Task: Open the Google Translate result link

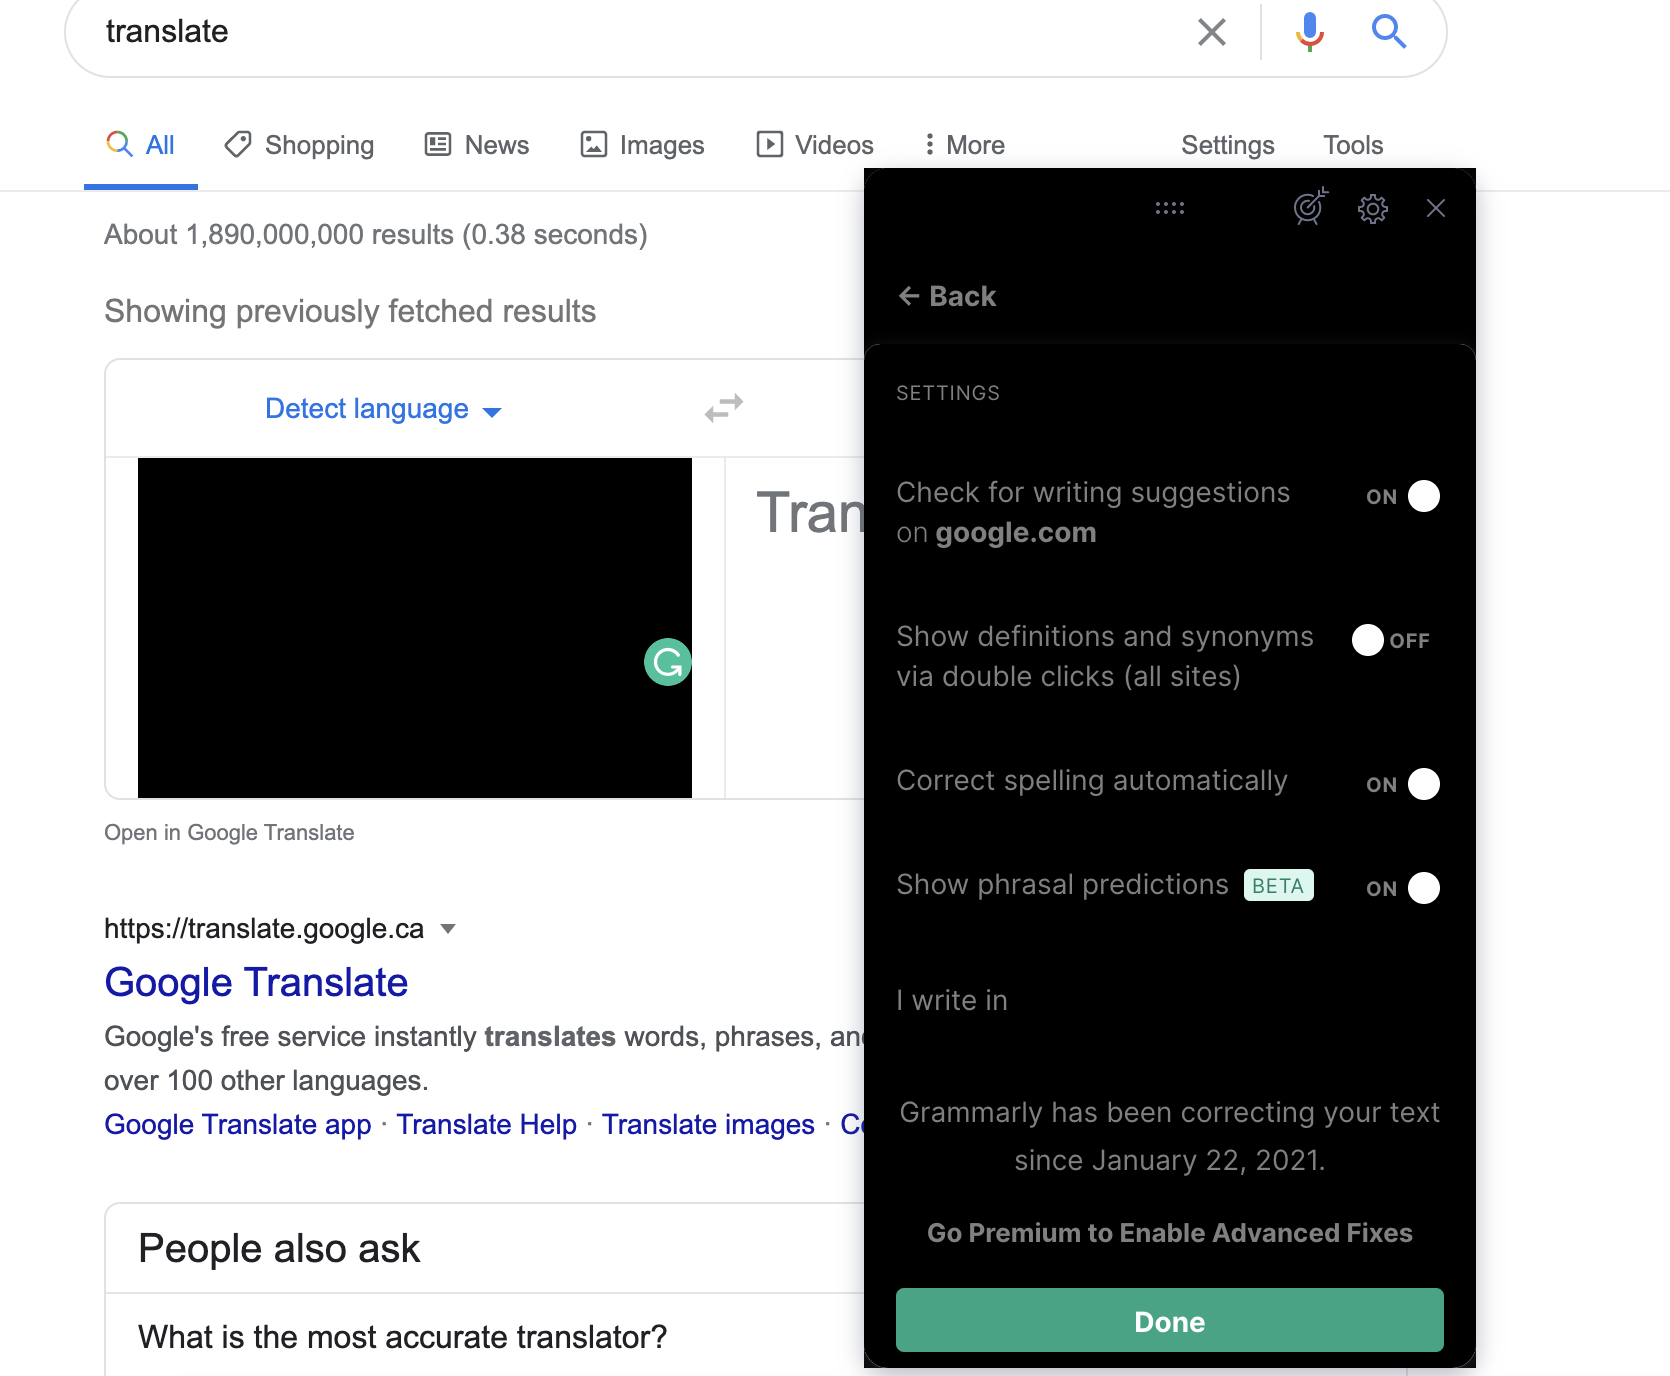Action: pyautogui.click(x=255, y=982)
